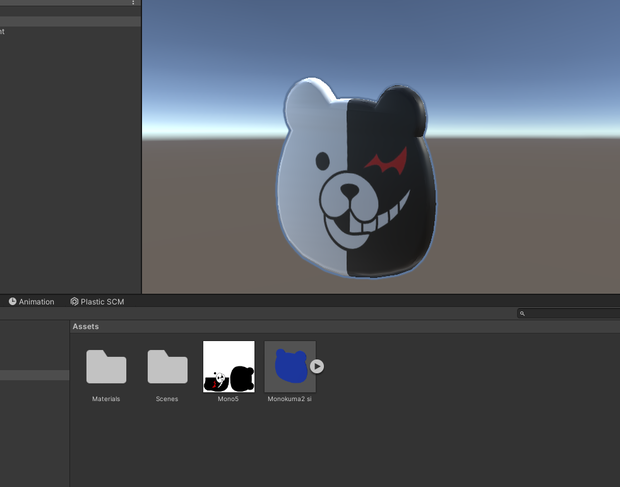This screenshot has height=487, width=620.
Task: Open the Plastic SCM tab
Action: (97, 302)
